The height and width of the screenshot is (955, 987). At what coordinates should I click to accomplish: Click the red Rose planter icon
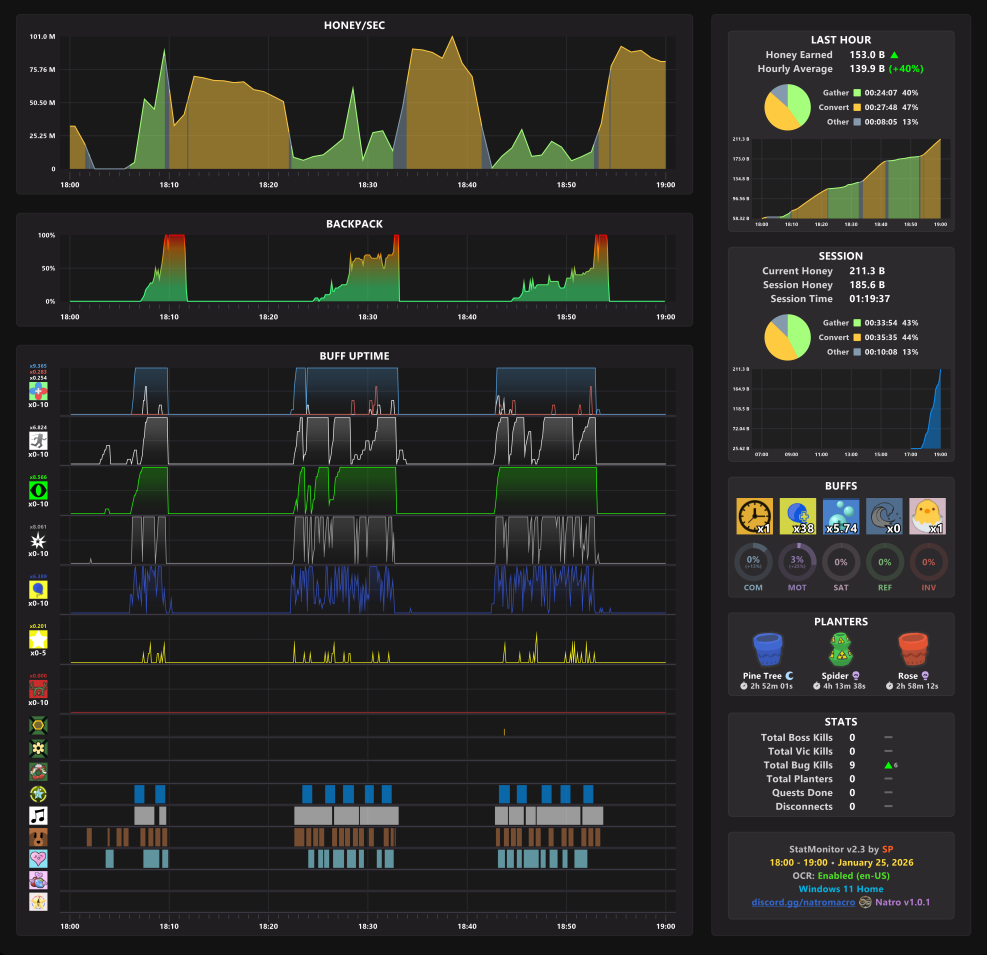click(913, 650)
